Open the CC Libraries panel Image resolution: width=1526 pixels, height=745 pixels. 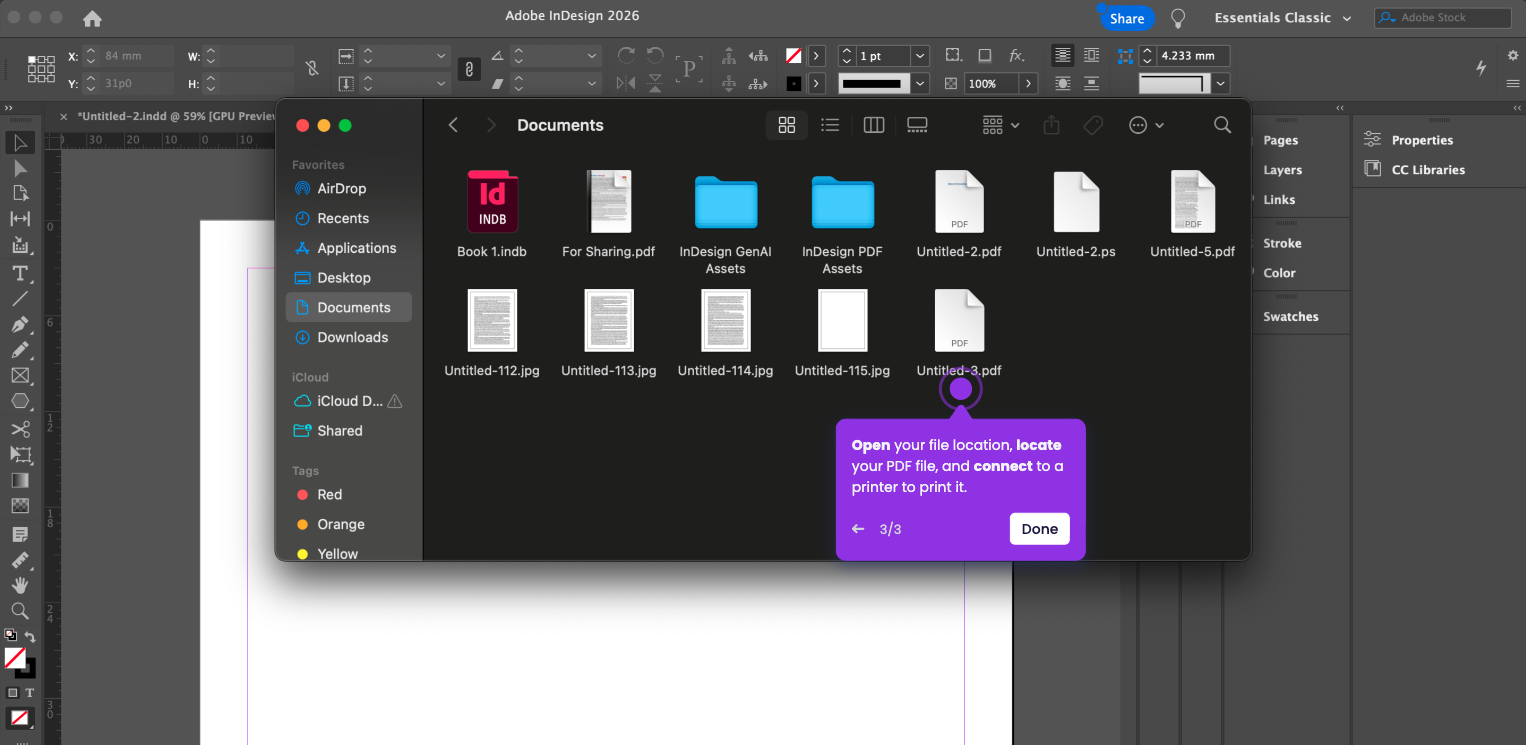pos(1416,170)
